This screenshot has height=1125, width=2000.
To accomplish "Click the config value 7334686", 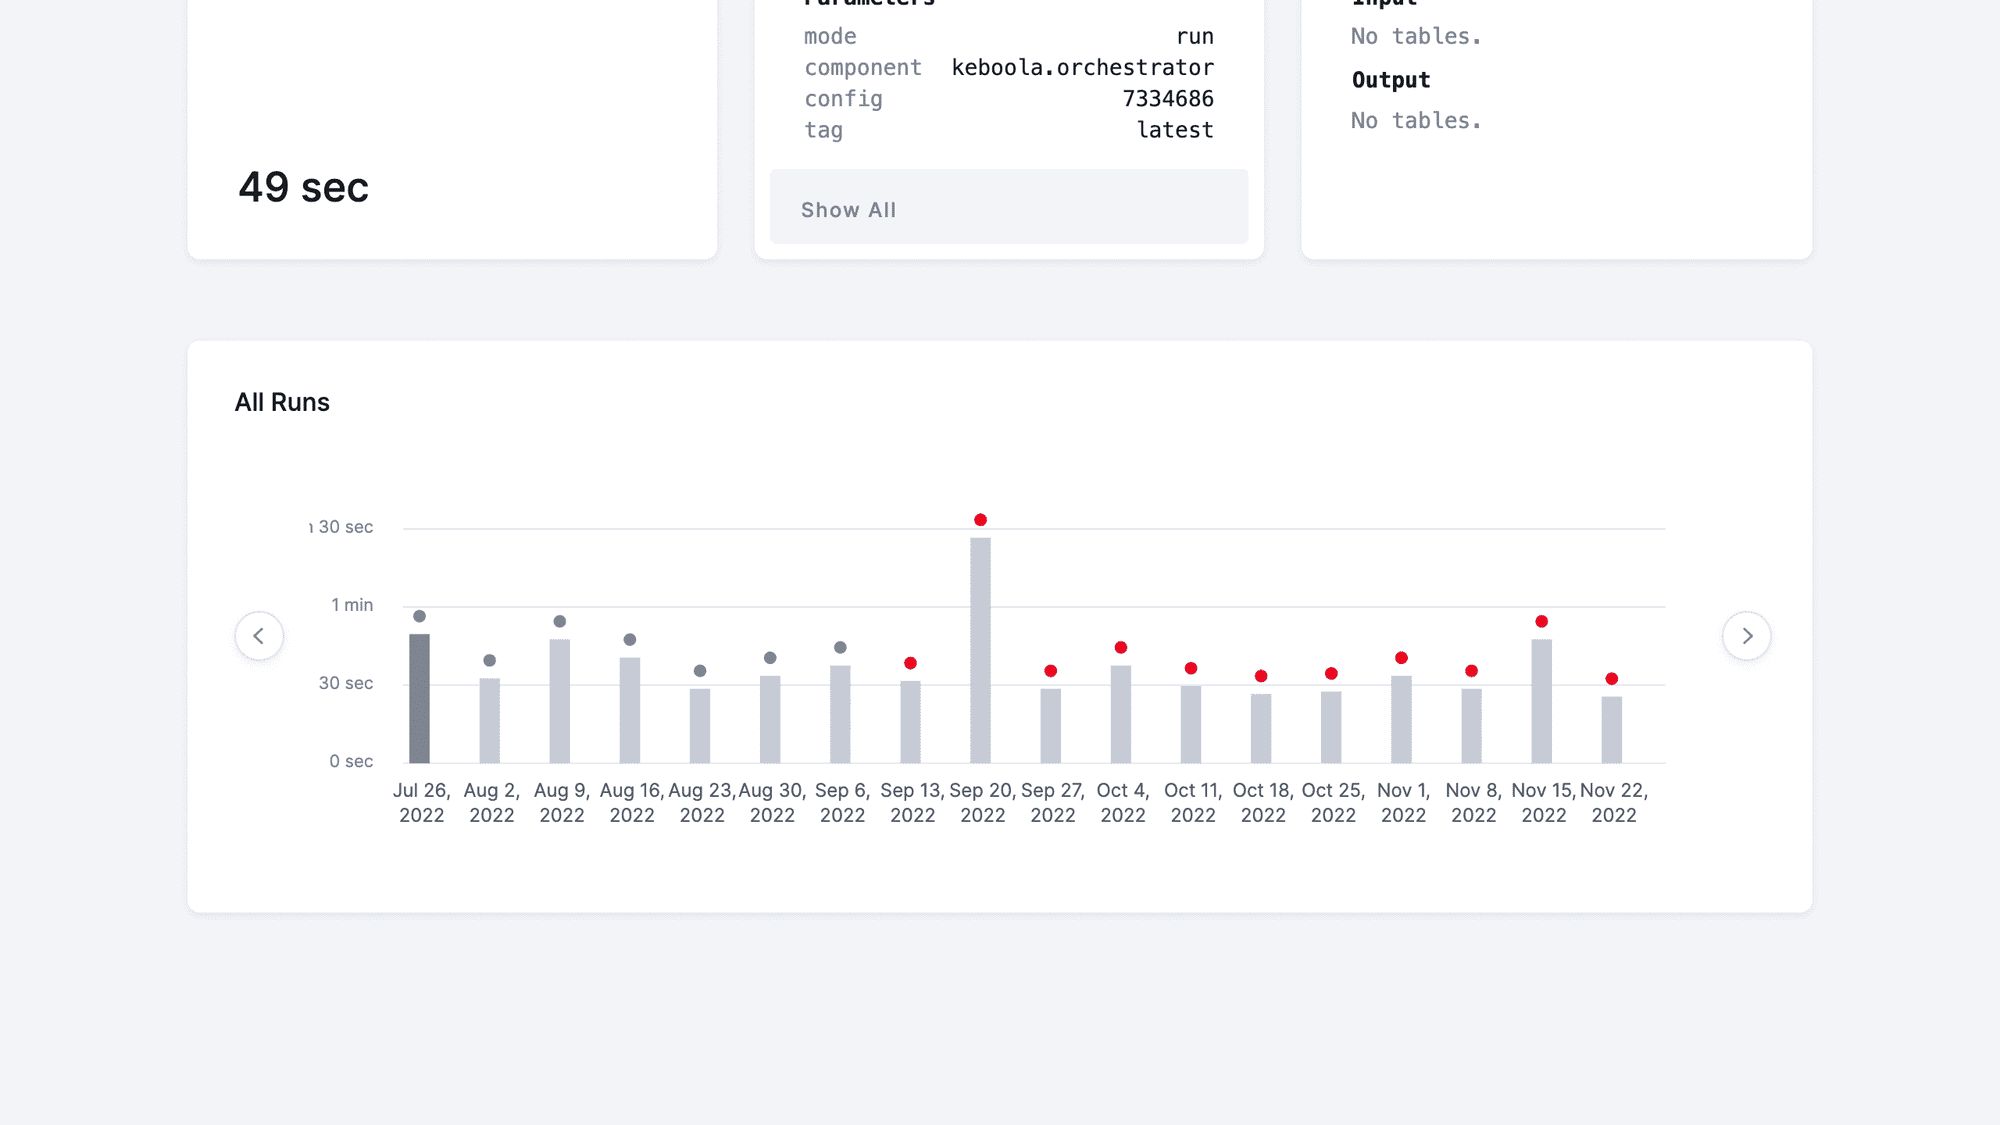I will pos(1168,98).
